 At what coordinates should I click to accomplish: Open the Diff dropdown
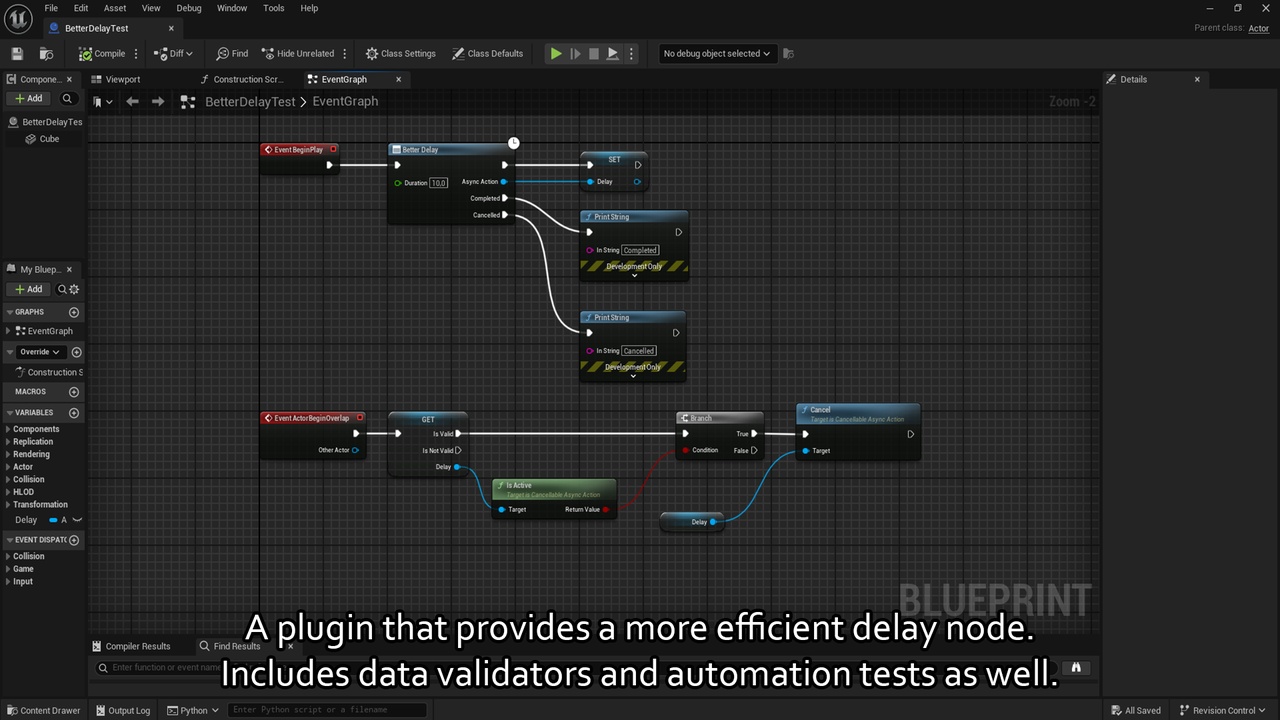click(173, 54)
